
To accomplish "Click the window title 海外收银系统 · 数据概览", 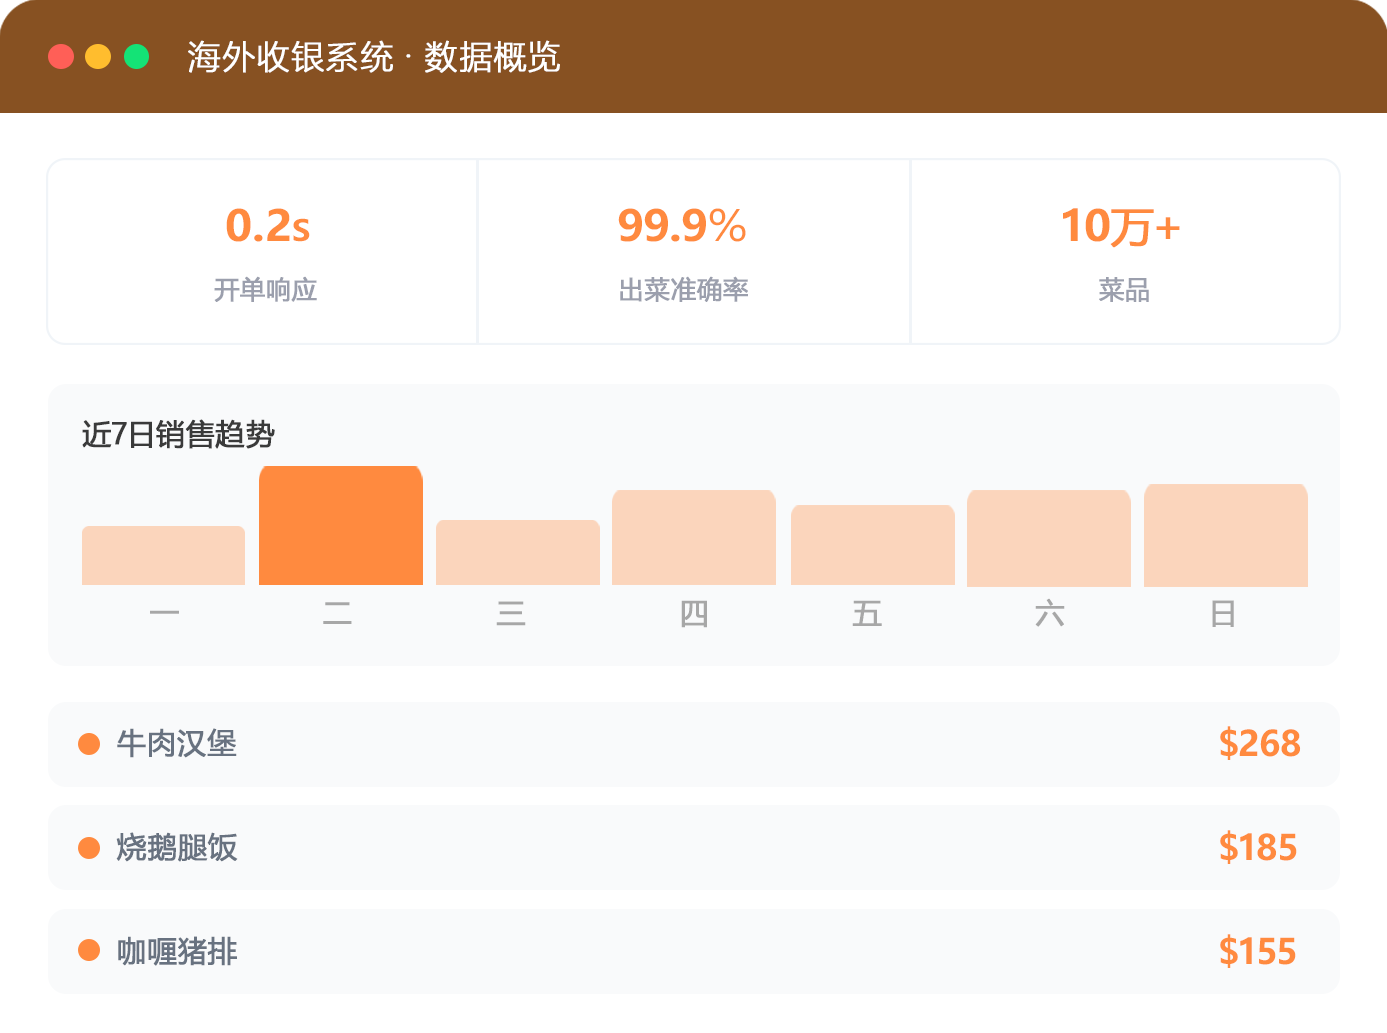I will pos(373,57).
